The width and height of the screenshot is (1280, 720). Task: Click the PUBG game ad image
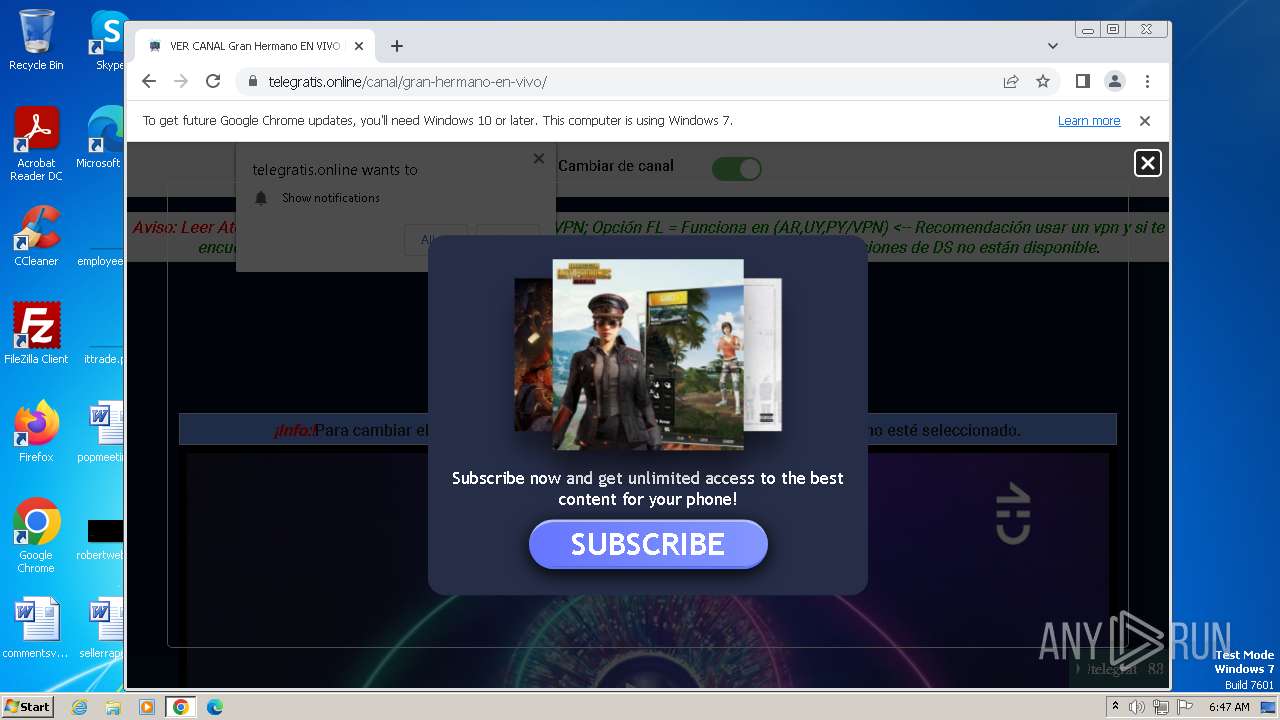648,355
